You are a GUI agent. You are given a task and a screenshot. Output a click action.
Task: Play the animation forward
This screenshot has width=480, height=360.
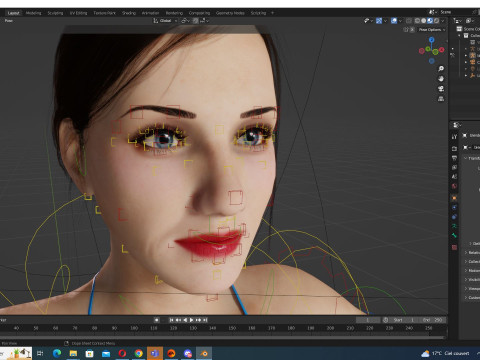pos(192,320)
